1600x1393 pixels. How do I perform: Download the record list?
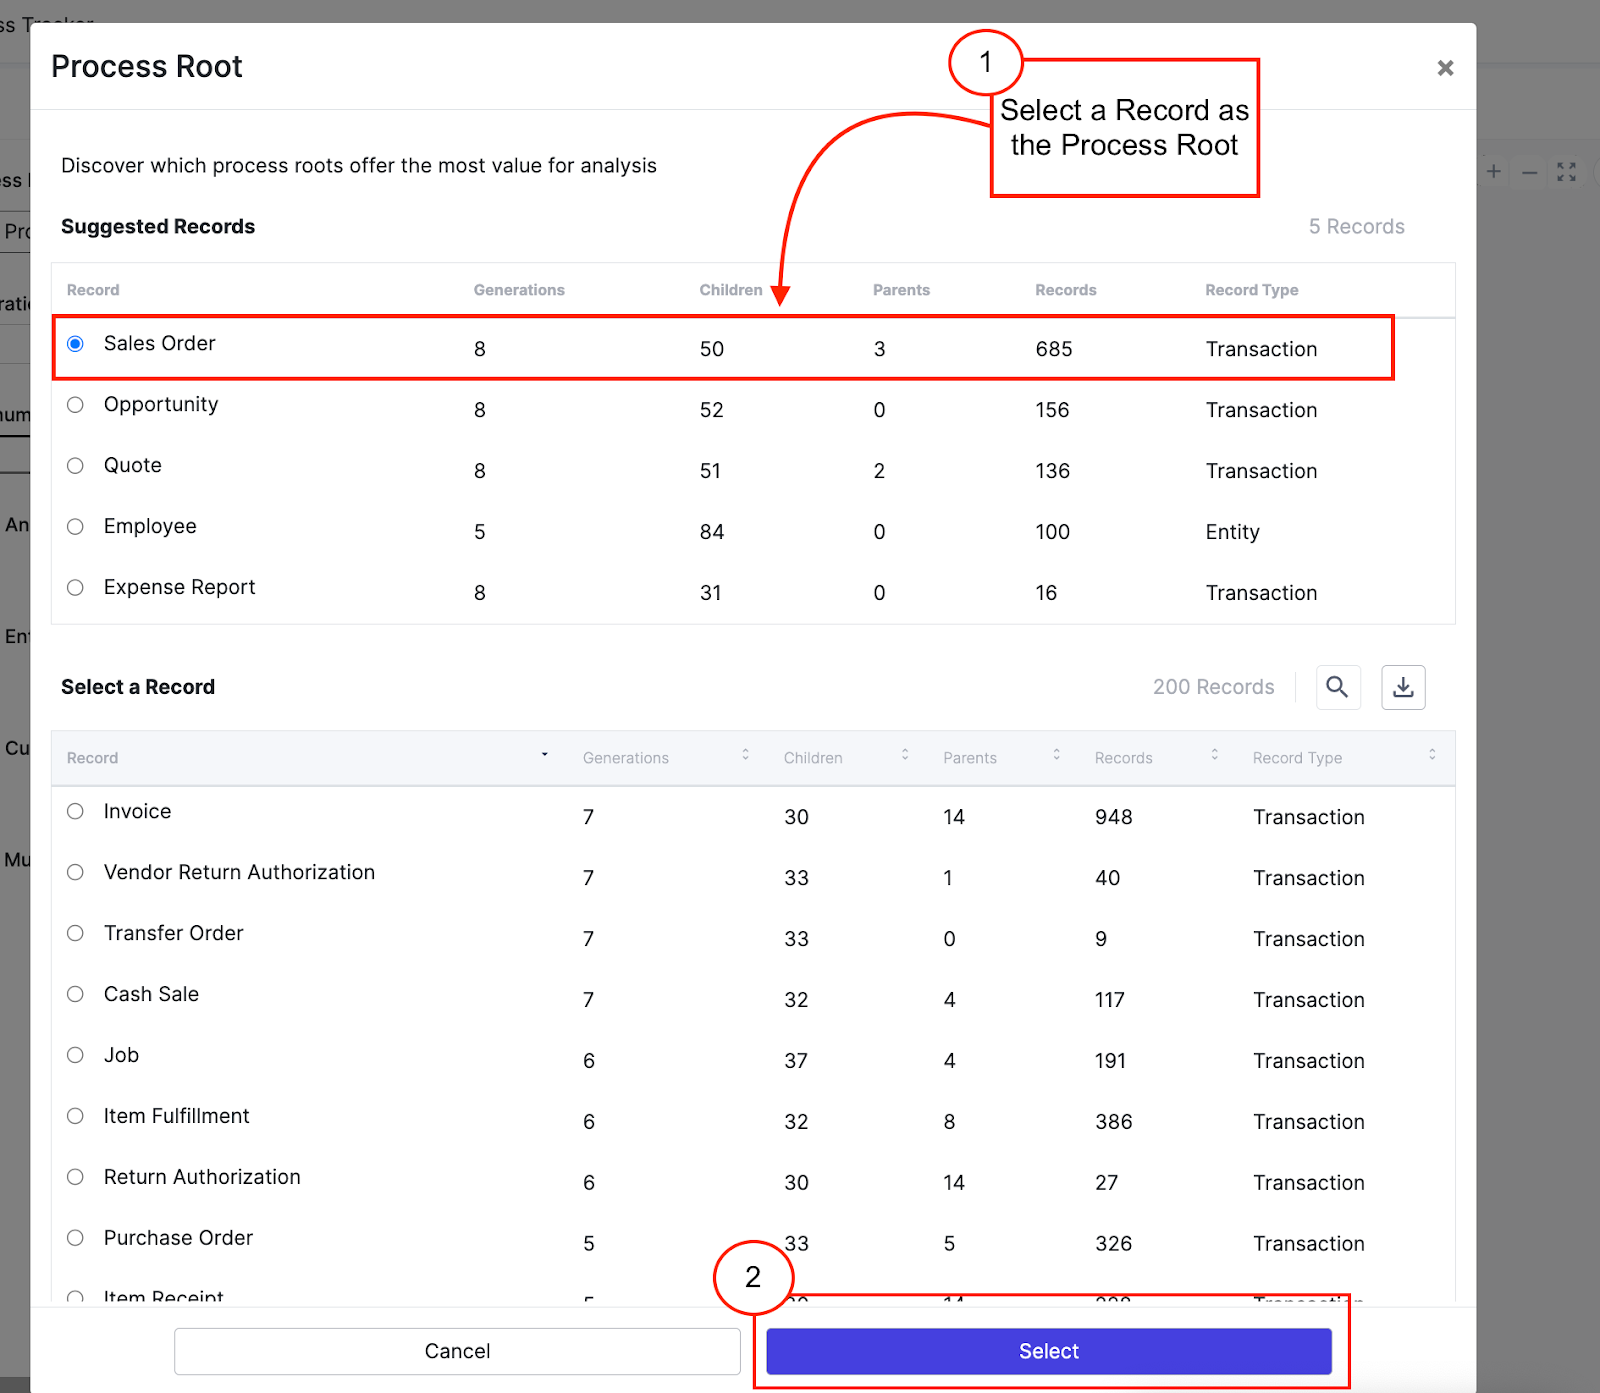tap(1403, 687)
